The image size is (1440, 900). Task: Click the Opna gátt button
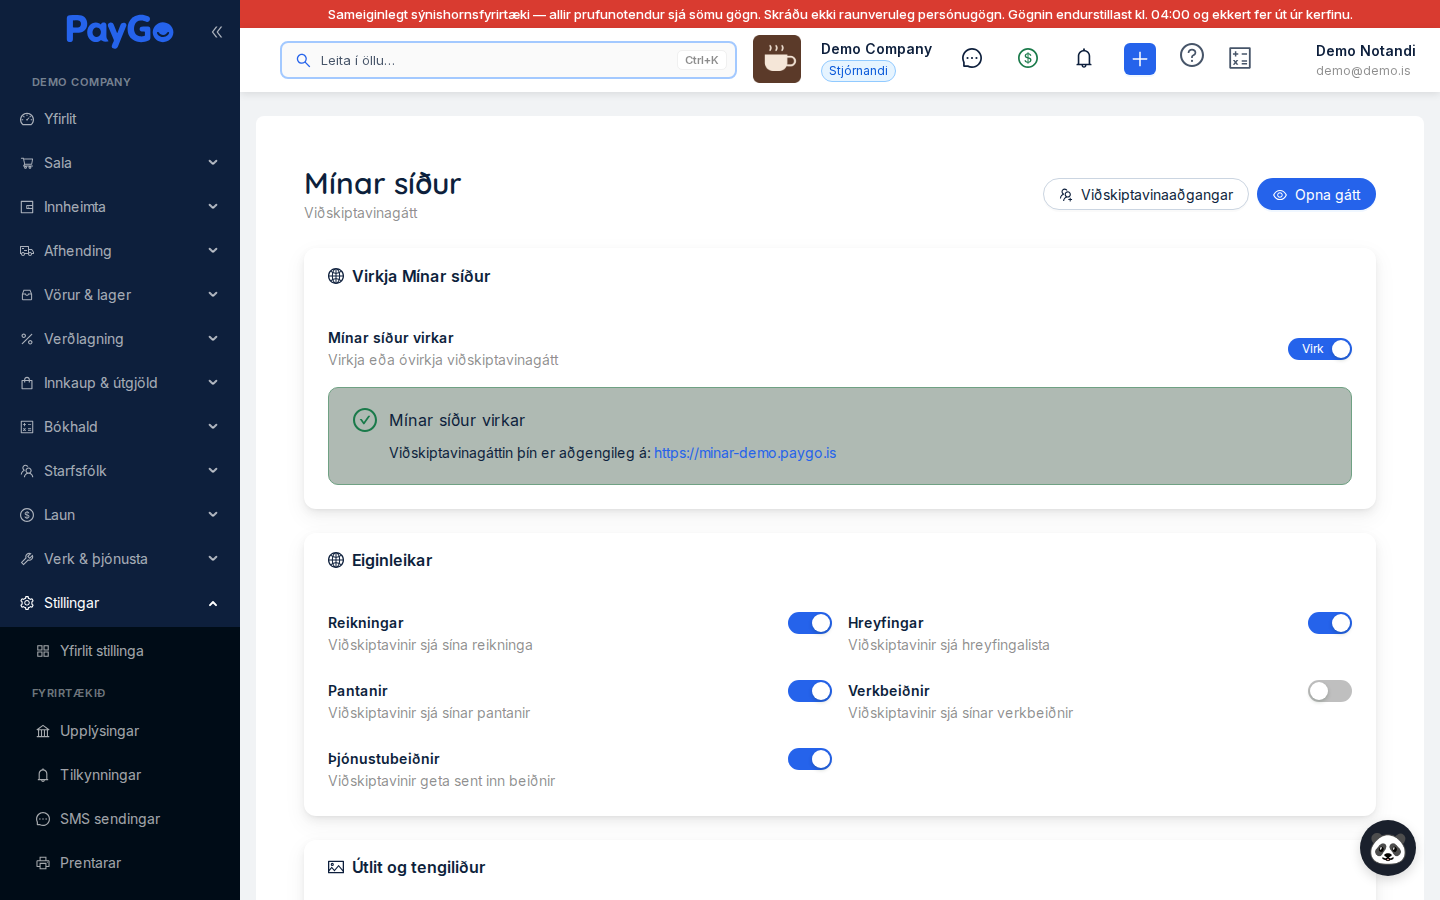coord(1316,195)
